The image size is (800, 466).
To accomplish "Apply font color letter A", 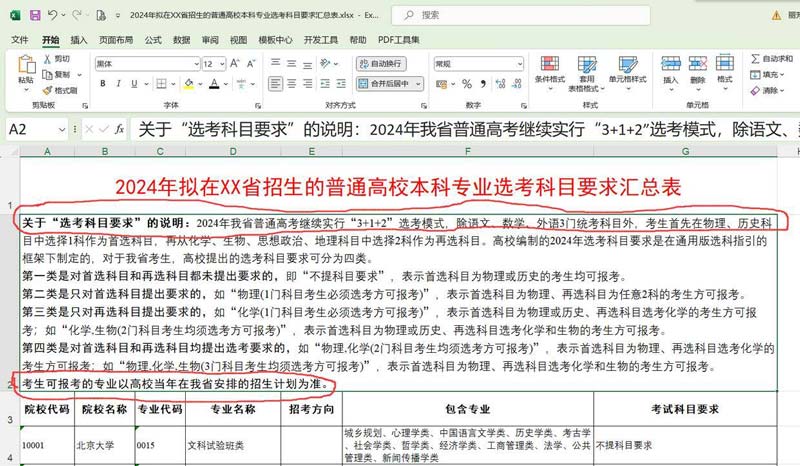I will (x=214, y=83).
